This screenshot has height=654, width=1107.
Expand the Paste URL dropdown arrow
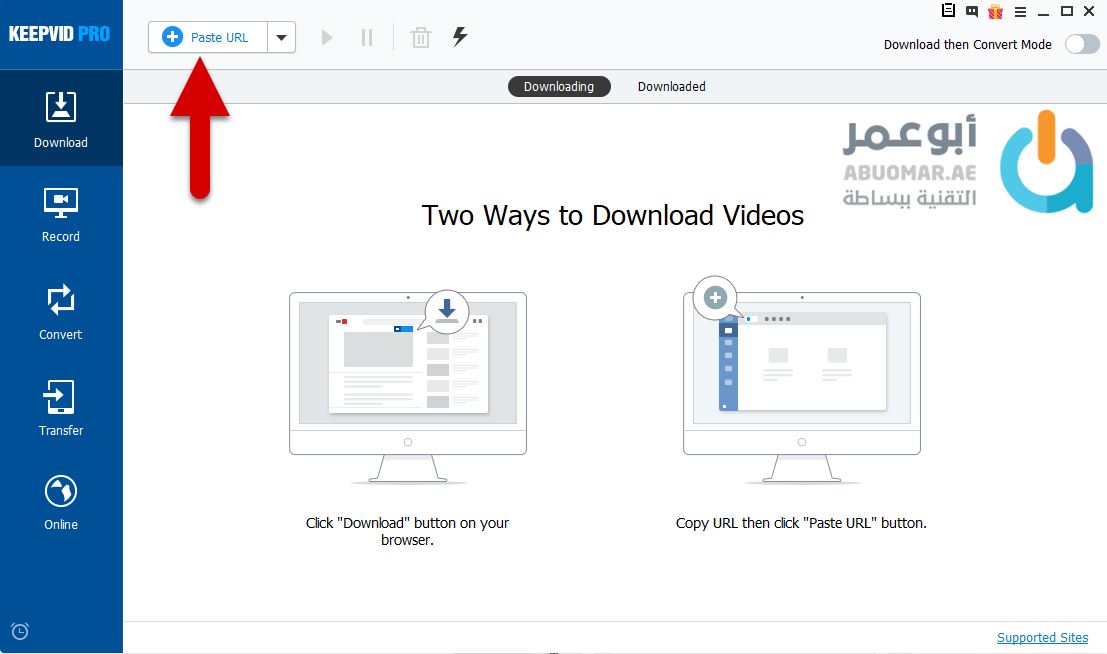point(281,38)
